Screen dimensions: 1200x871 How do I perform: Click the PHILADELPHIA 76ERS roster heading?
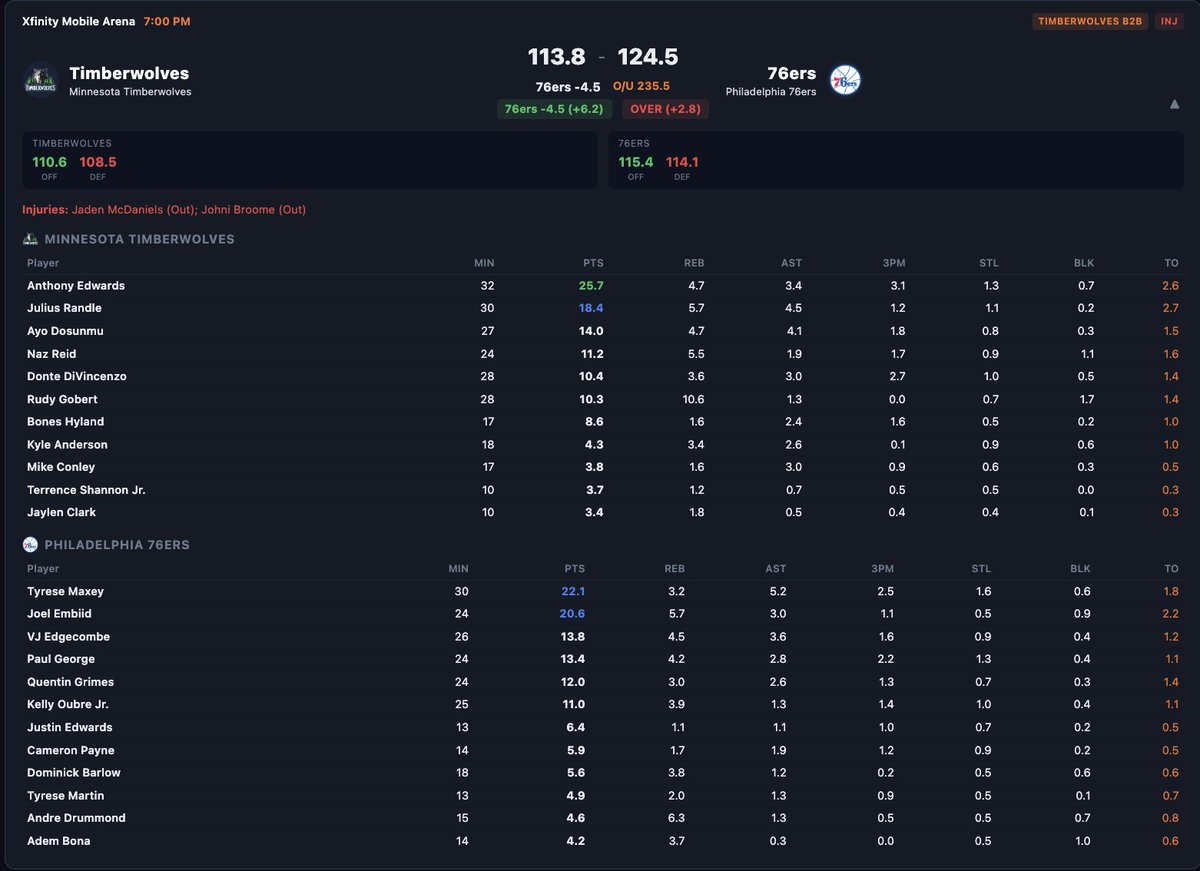pos(117,546)
